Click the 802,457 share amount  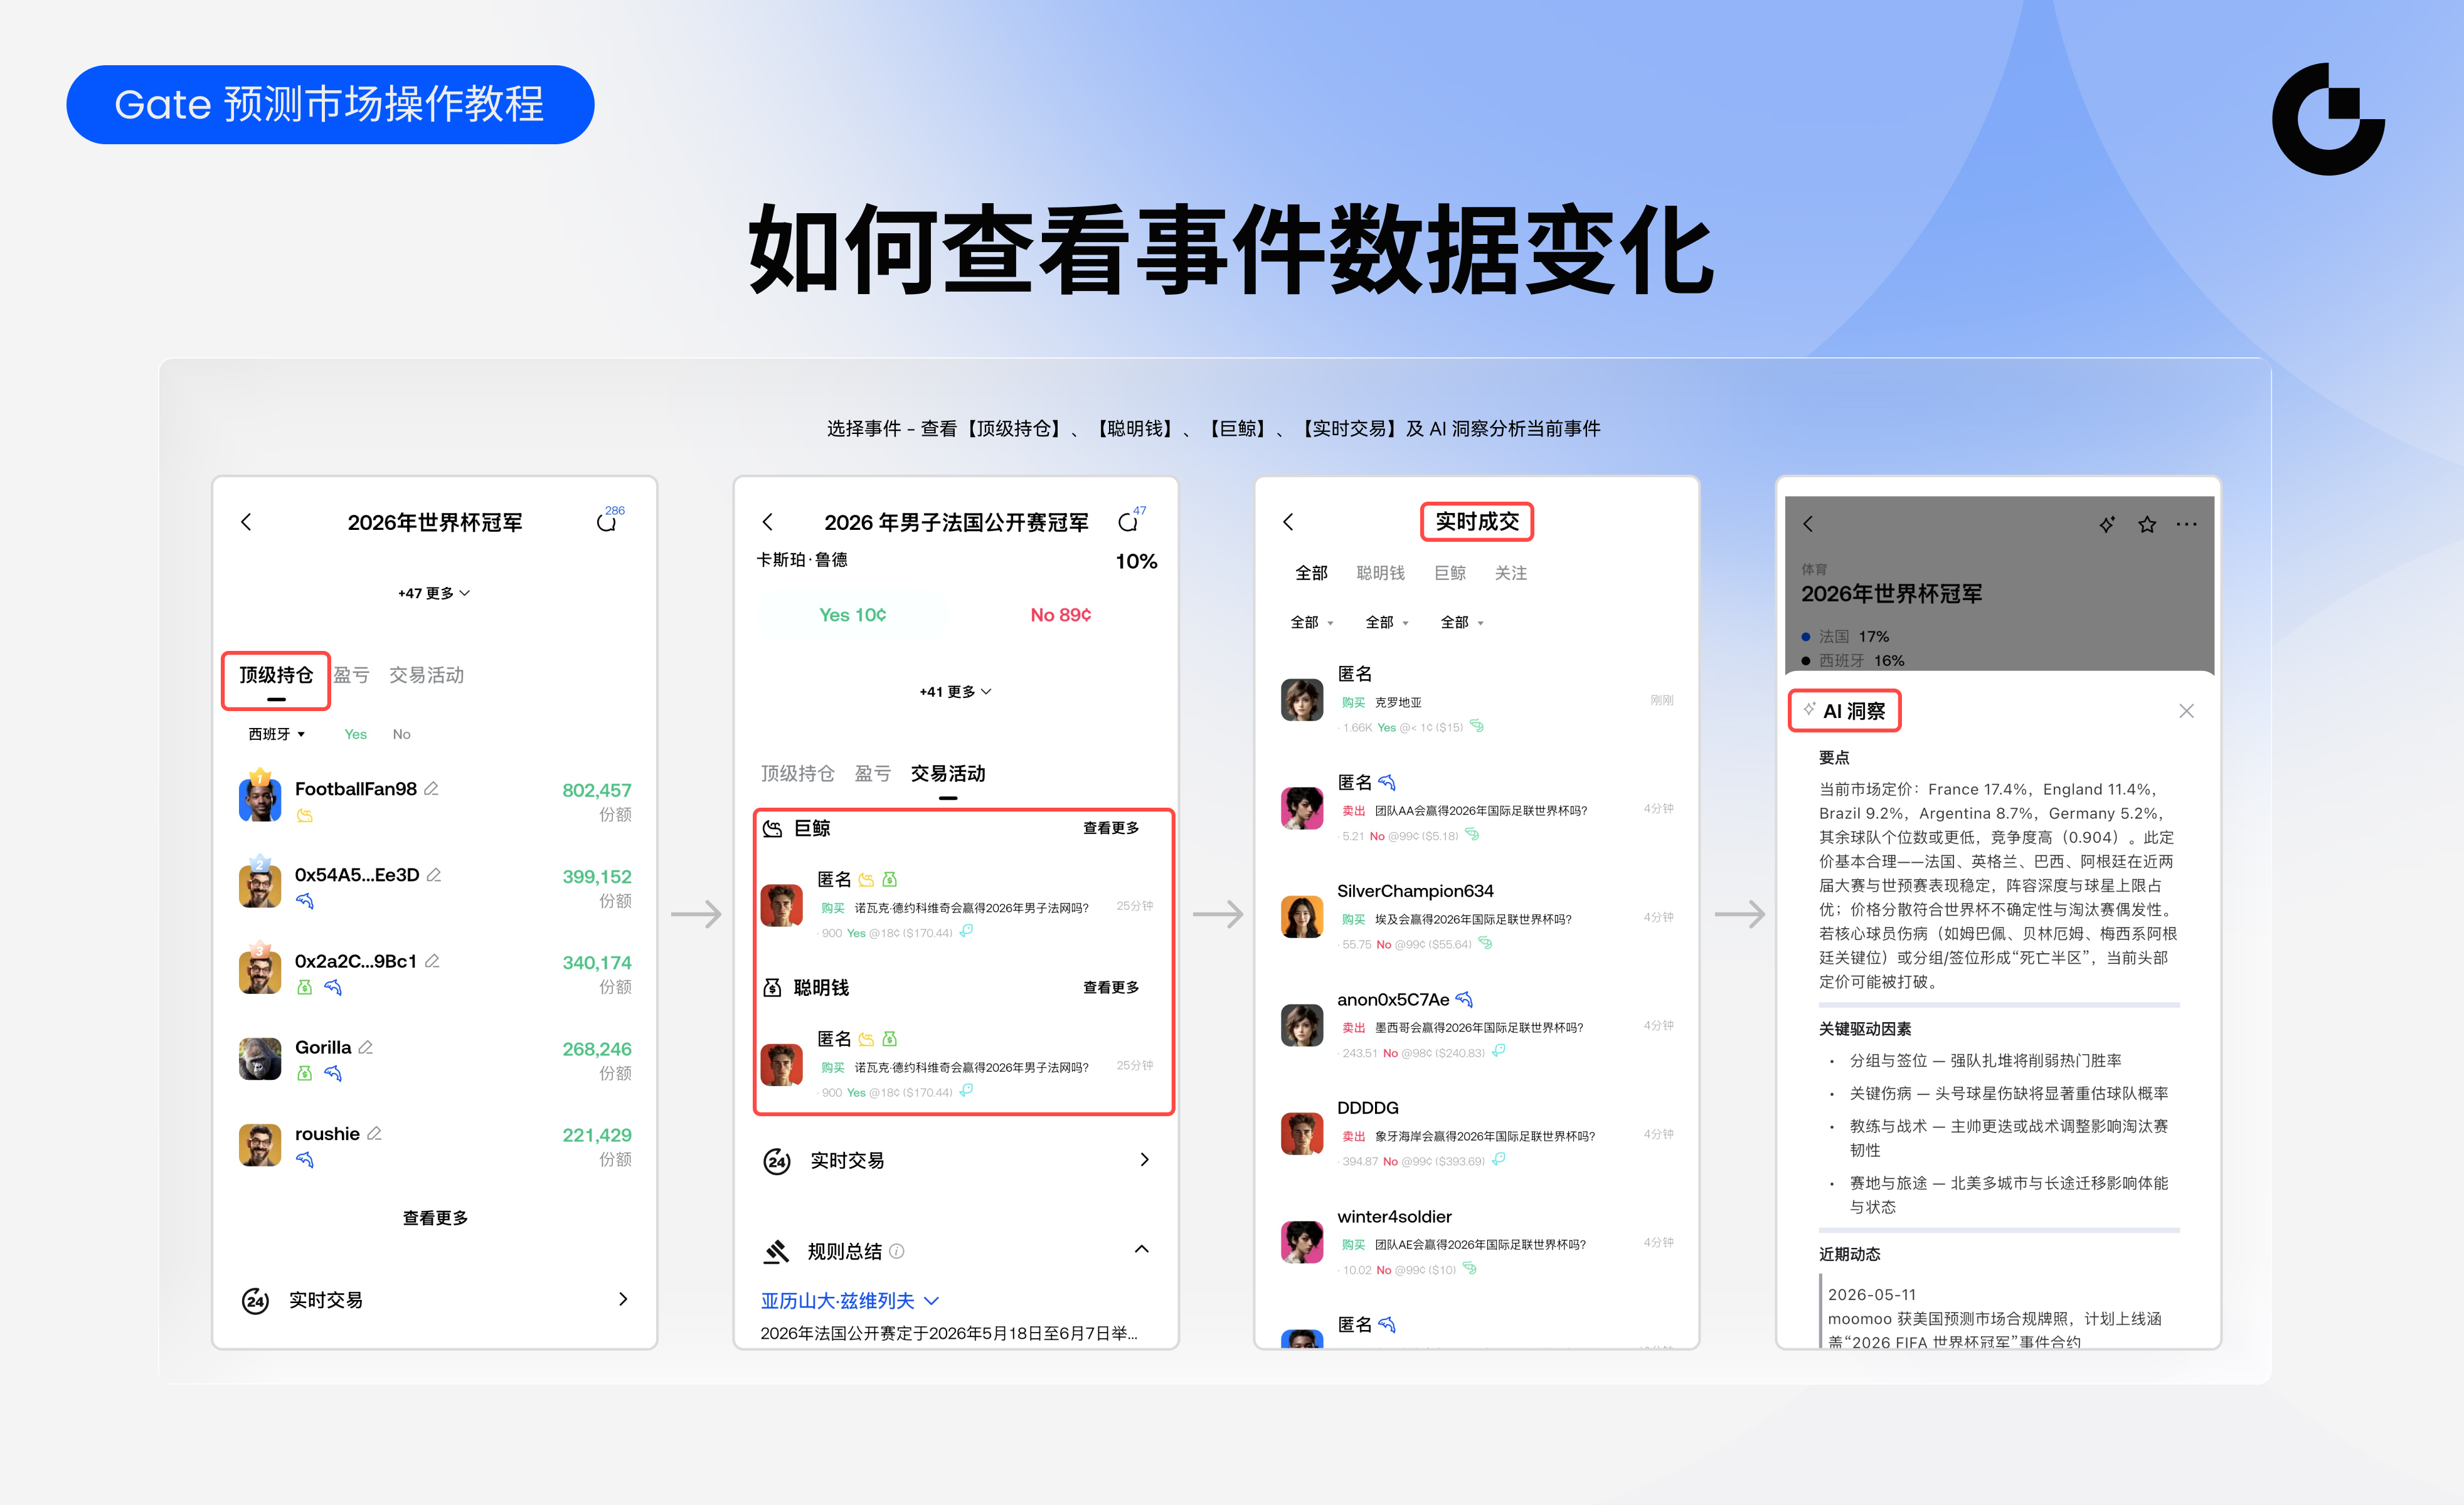point(597,790)
